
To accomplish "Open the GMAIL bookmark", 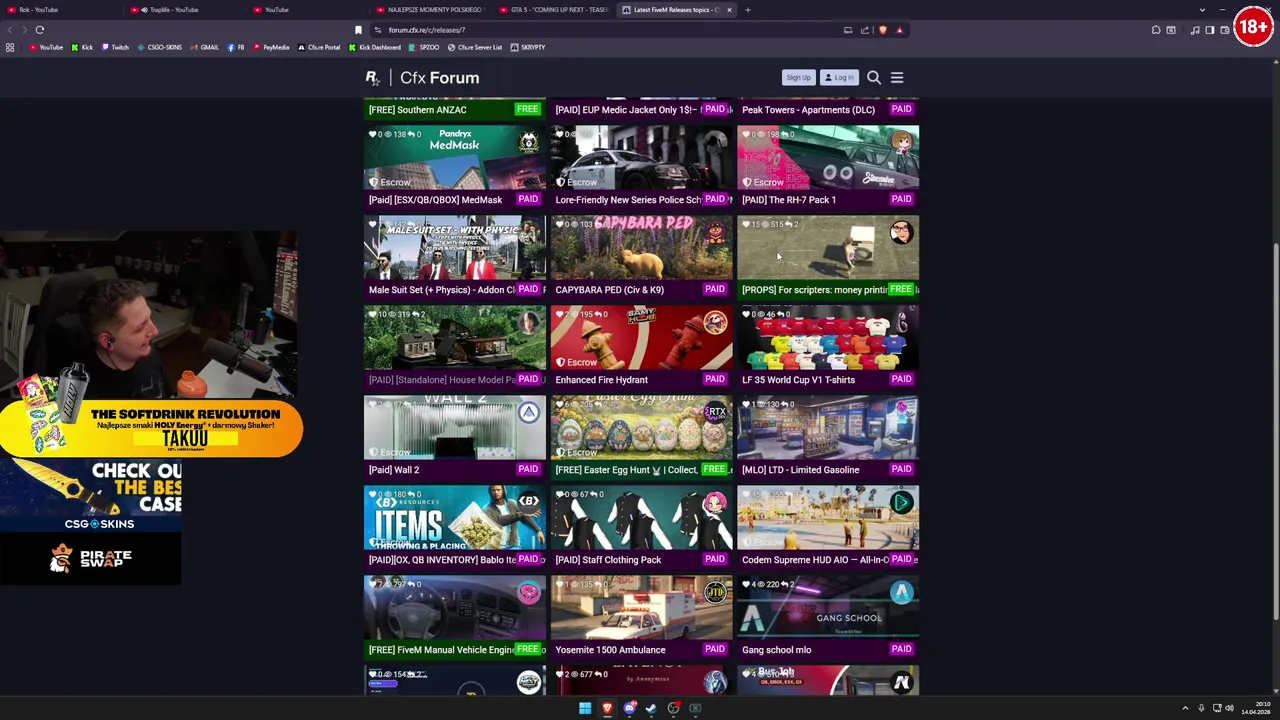I will tap(204, 47).
